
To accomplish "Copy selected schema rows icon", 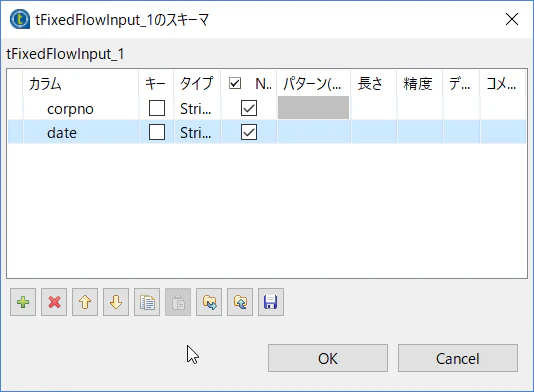I will 147,302.
